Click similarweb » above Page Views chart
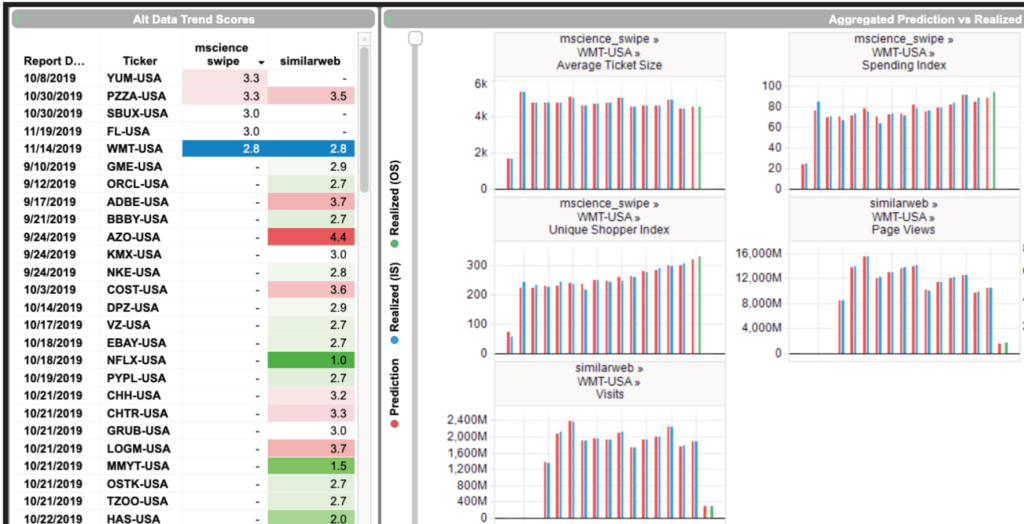 [x=904, y=204]
